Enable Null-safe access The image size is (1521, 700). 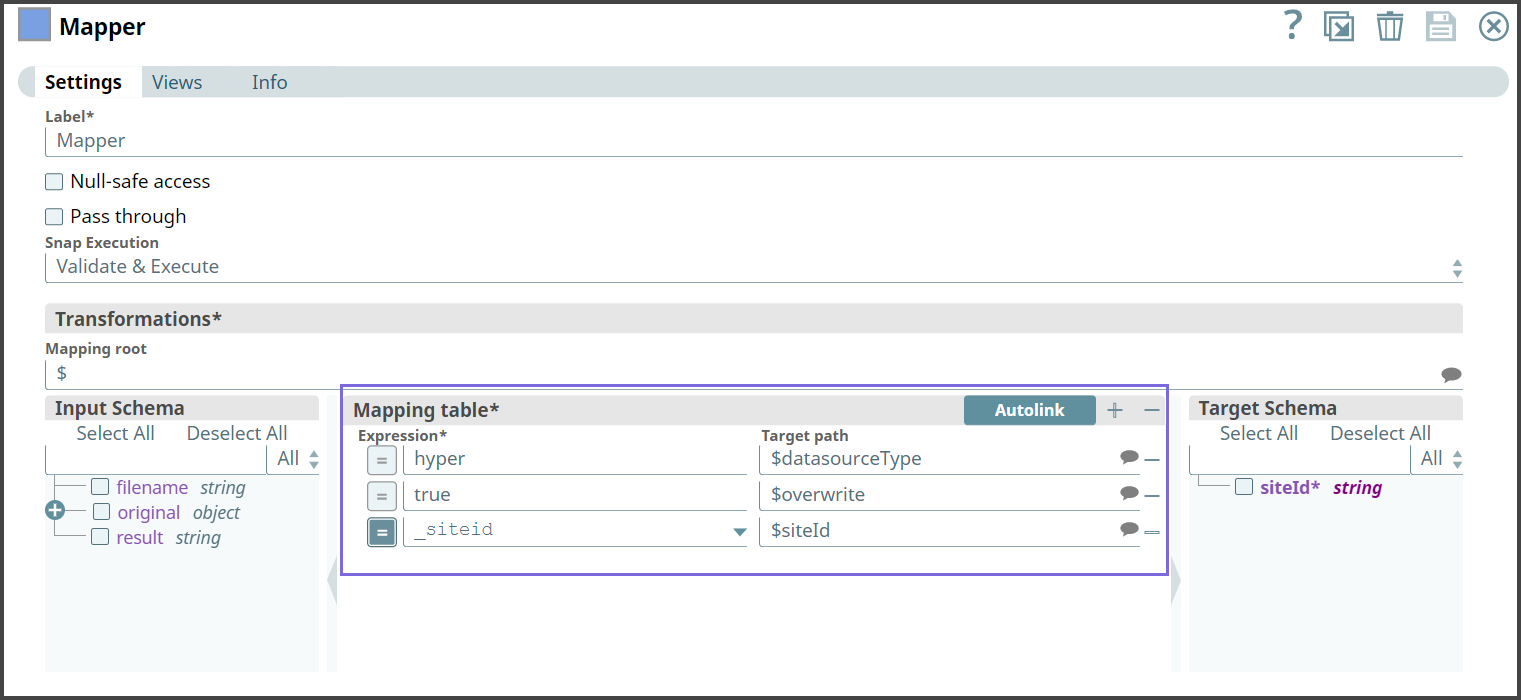[x=54, y=181]
